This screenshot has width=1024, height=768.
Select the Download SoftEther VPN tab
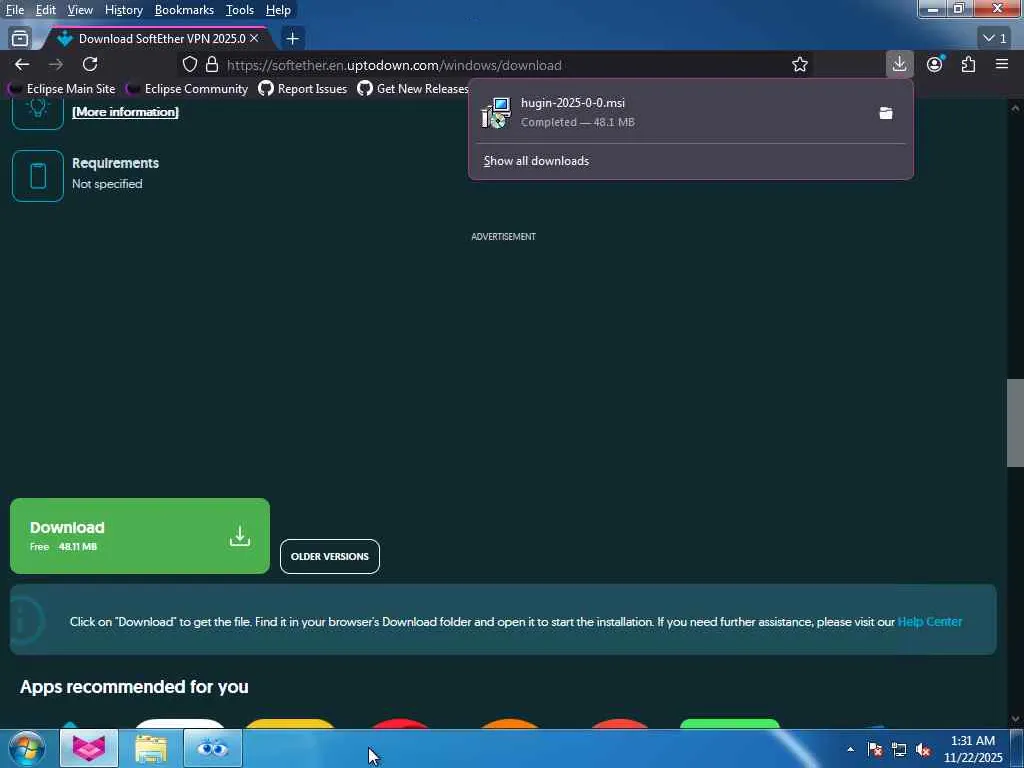tap(157, 39)
